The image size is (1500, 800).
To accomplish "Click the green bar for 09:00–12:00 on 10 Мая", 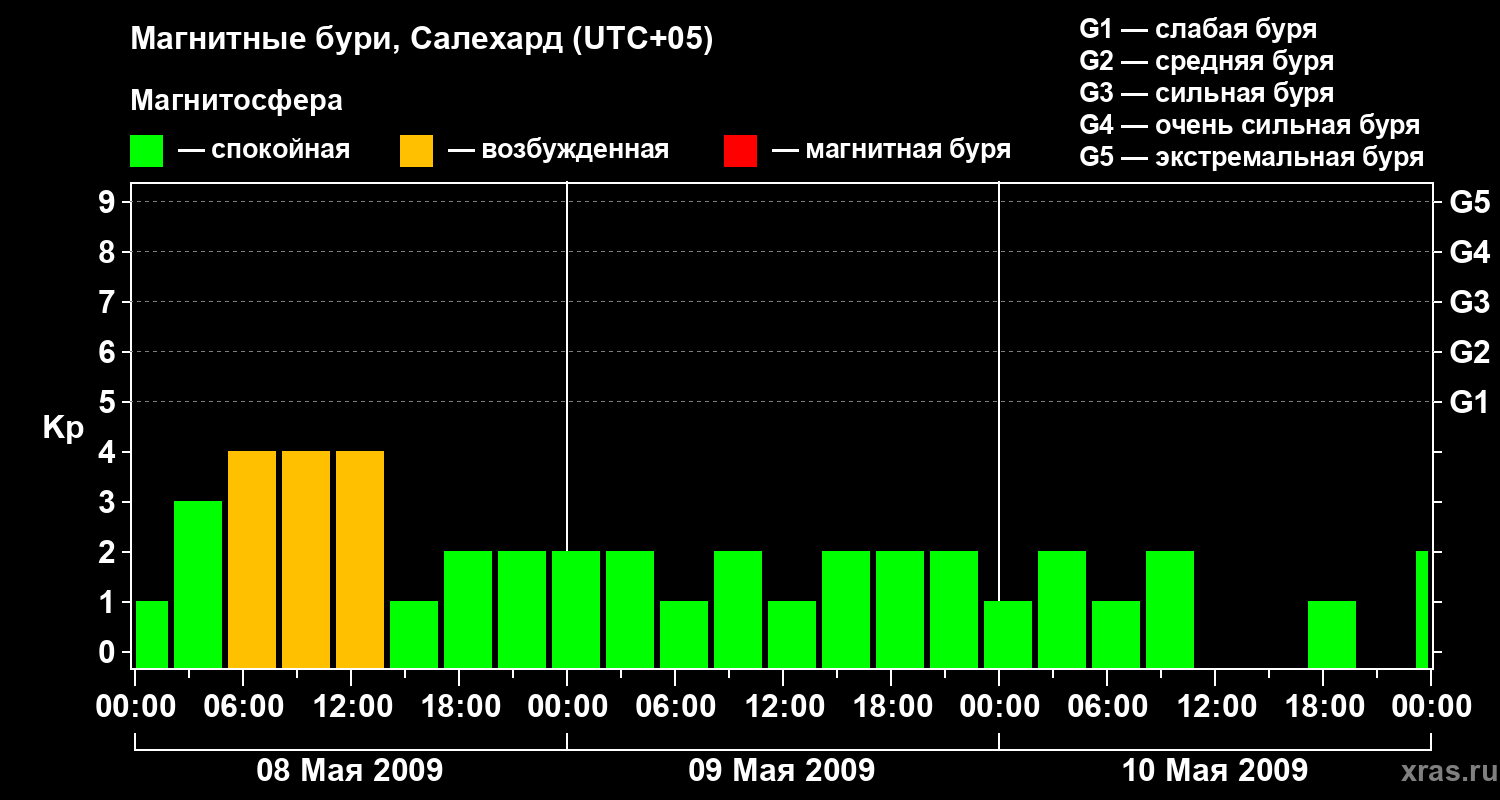I will click(x=1170, y=609).
